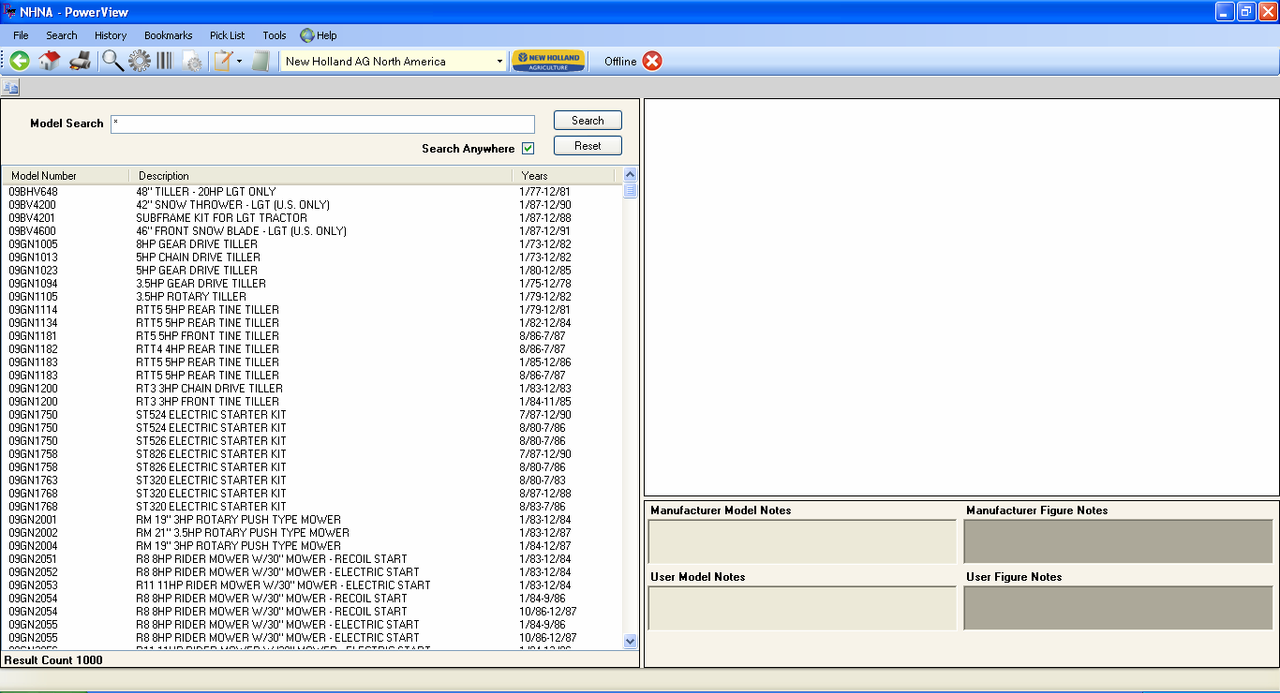1280x693 pixels.
Task: Go to the Home icon
Action: click(49, 61)
